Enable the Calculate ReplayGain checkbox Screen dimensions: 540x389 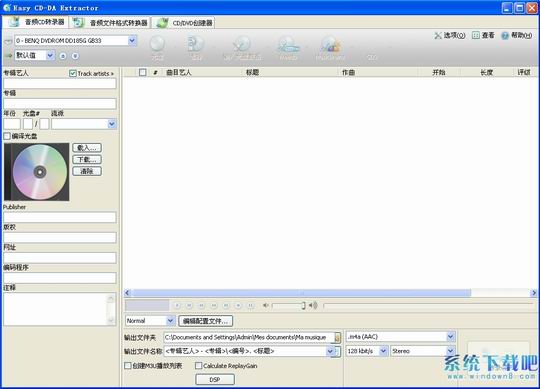pos(198,366)
